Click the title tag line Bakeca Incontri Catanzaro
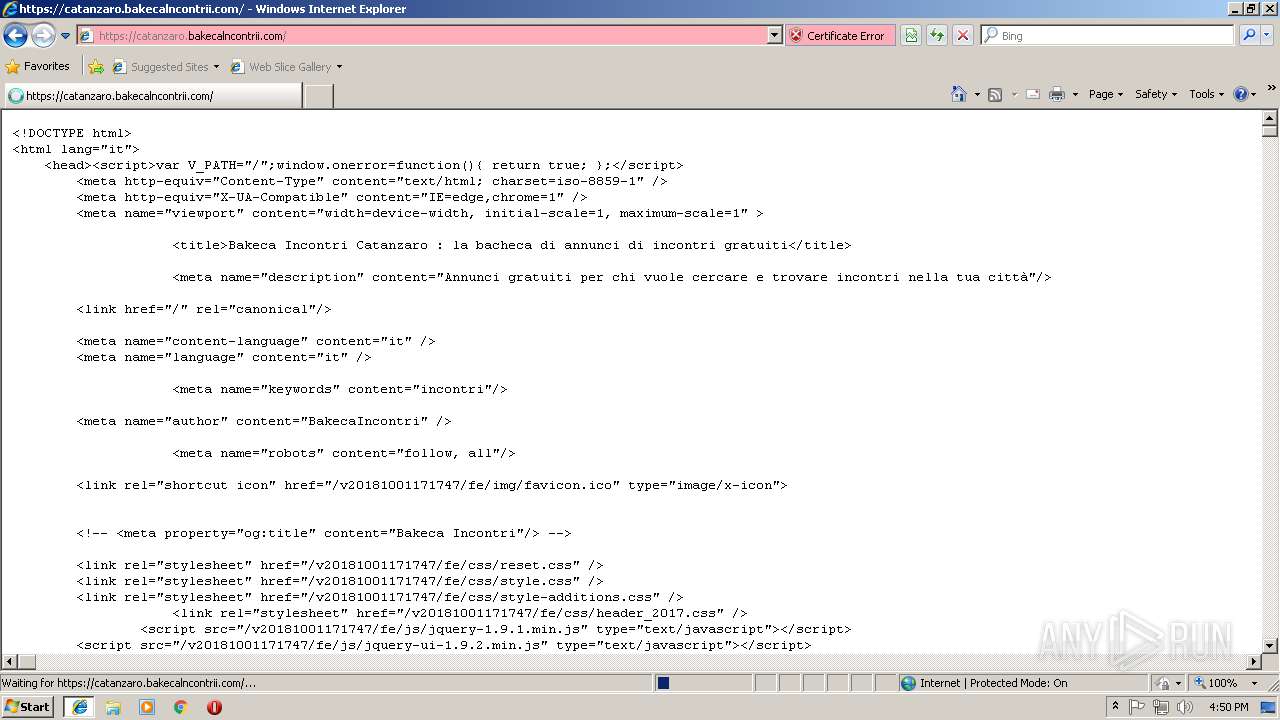This screenshot has width=1280, height=720. [512, 245]
